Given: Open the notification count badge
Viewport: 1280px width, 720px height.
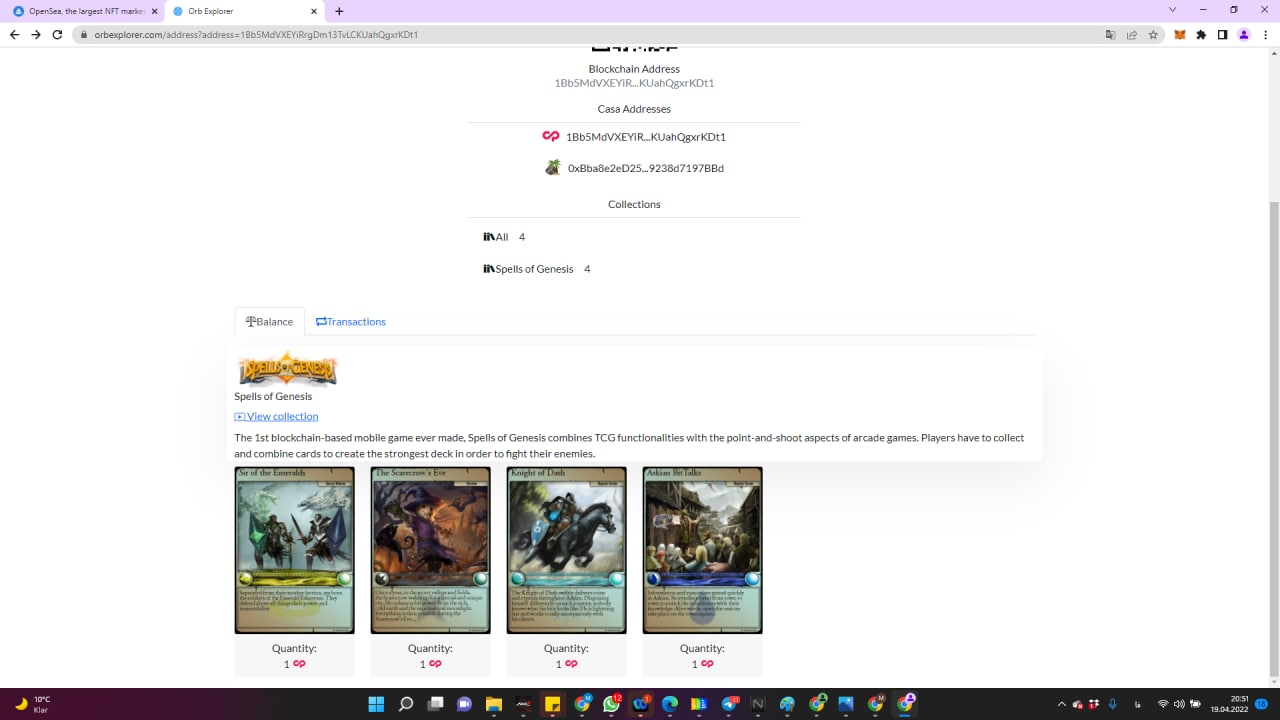Looking at the screenshot, I should 1262,704.
